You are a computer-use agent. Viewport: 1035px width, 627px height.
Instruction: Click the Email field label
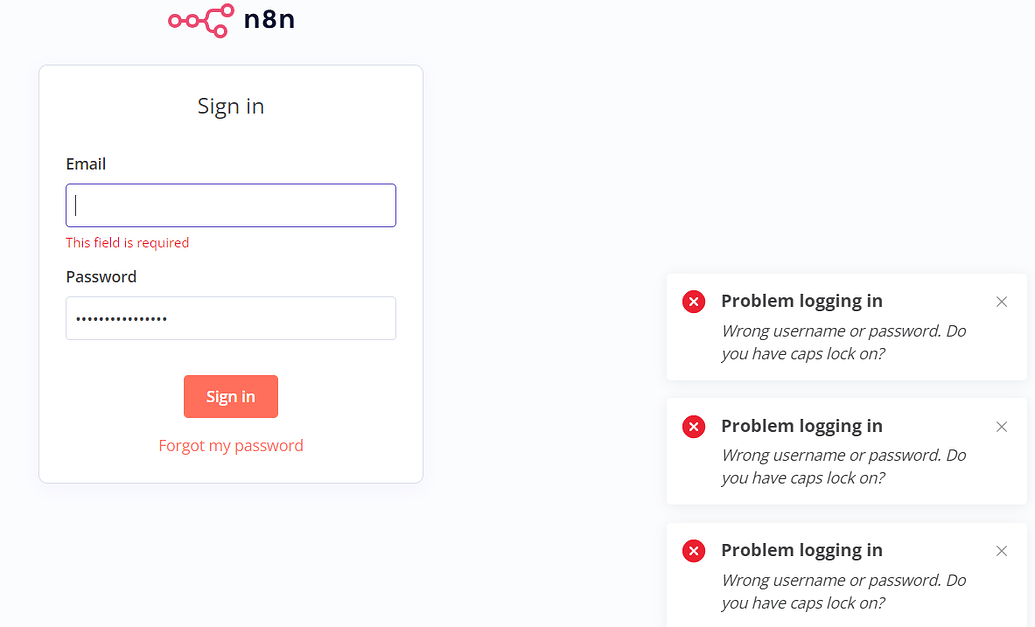coord(85,163)
